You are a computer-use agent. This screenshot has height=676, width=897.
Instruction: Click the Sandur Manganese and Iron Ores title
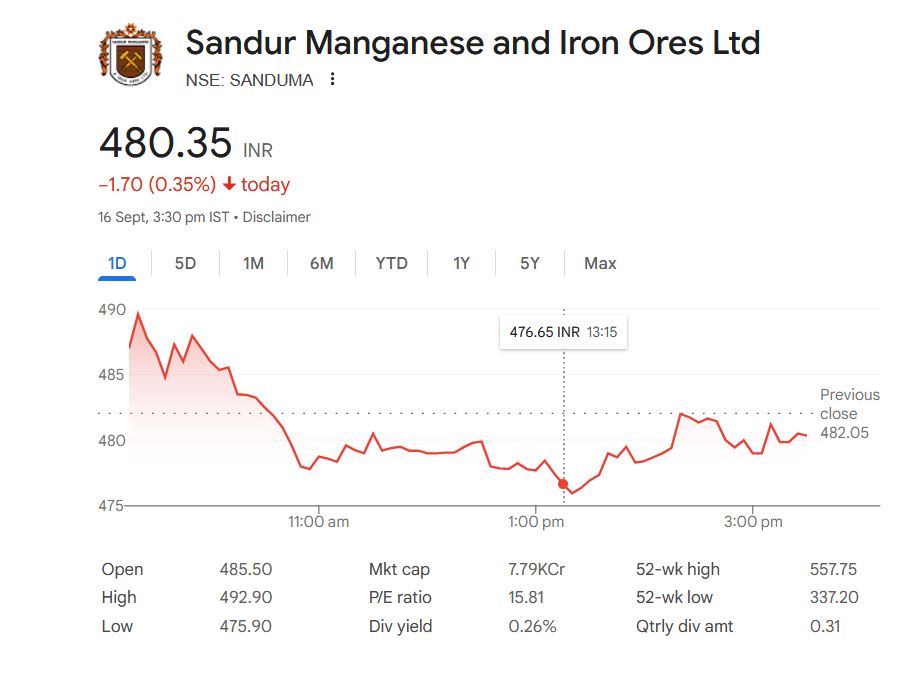point(473,43)
